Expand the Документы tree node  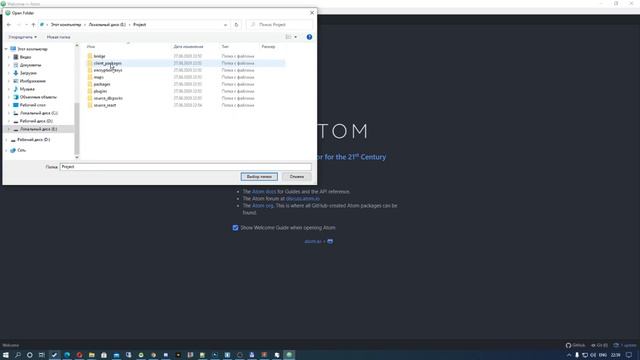9,65
